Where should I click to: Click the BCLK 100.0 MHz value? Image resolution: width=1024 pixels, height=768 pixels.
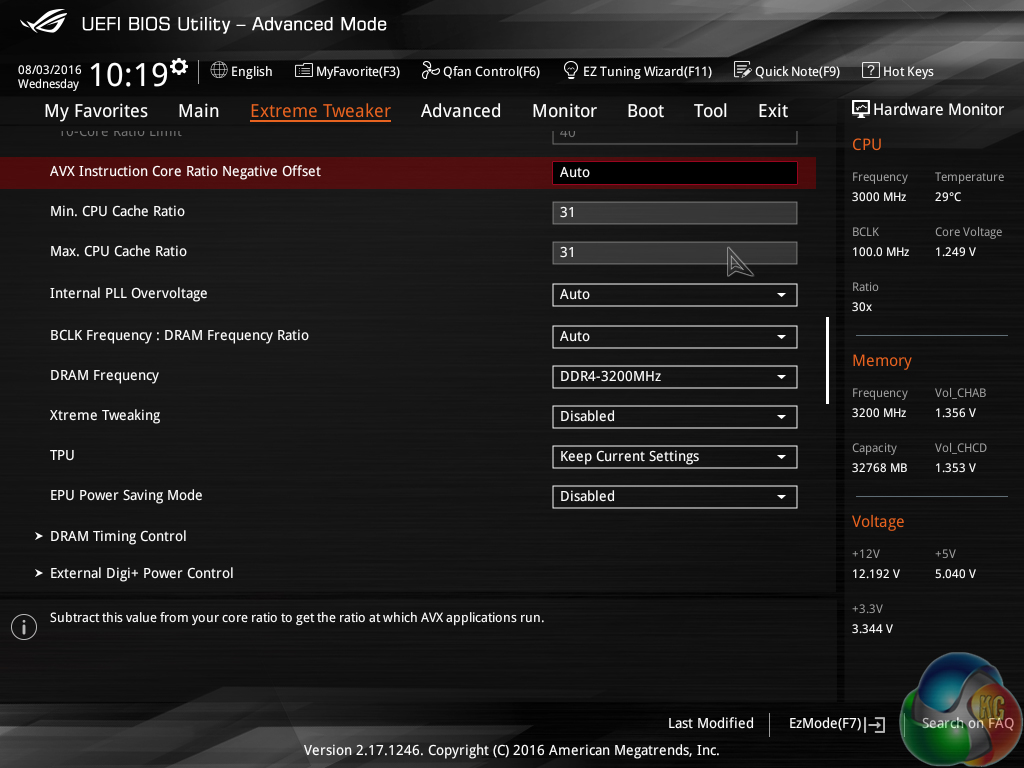[x=880, y=251]
